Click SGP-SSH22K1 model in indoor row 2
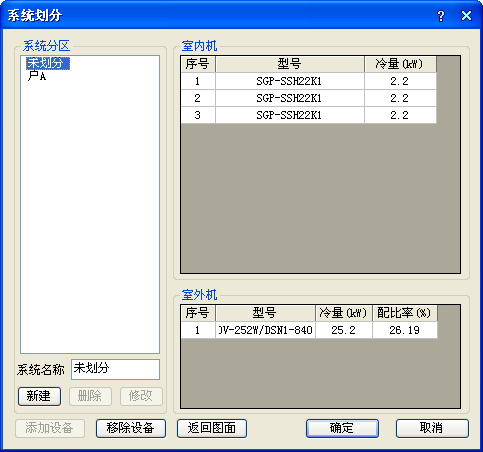Screen dimensions: 483x452 290,98
